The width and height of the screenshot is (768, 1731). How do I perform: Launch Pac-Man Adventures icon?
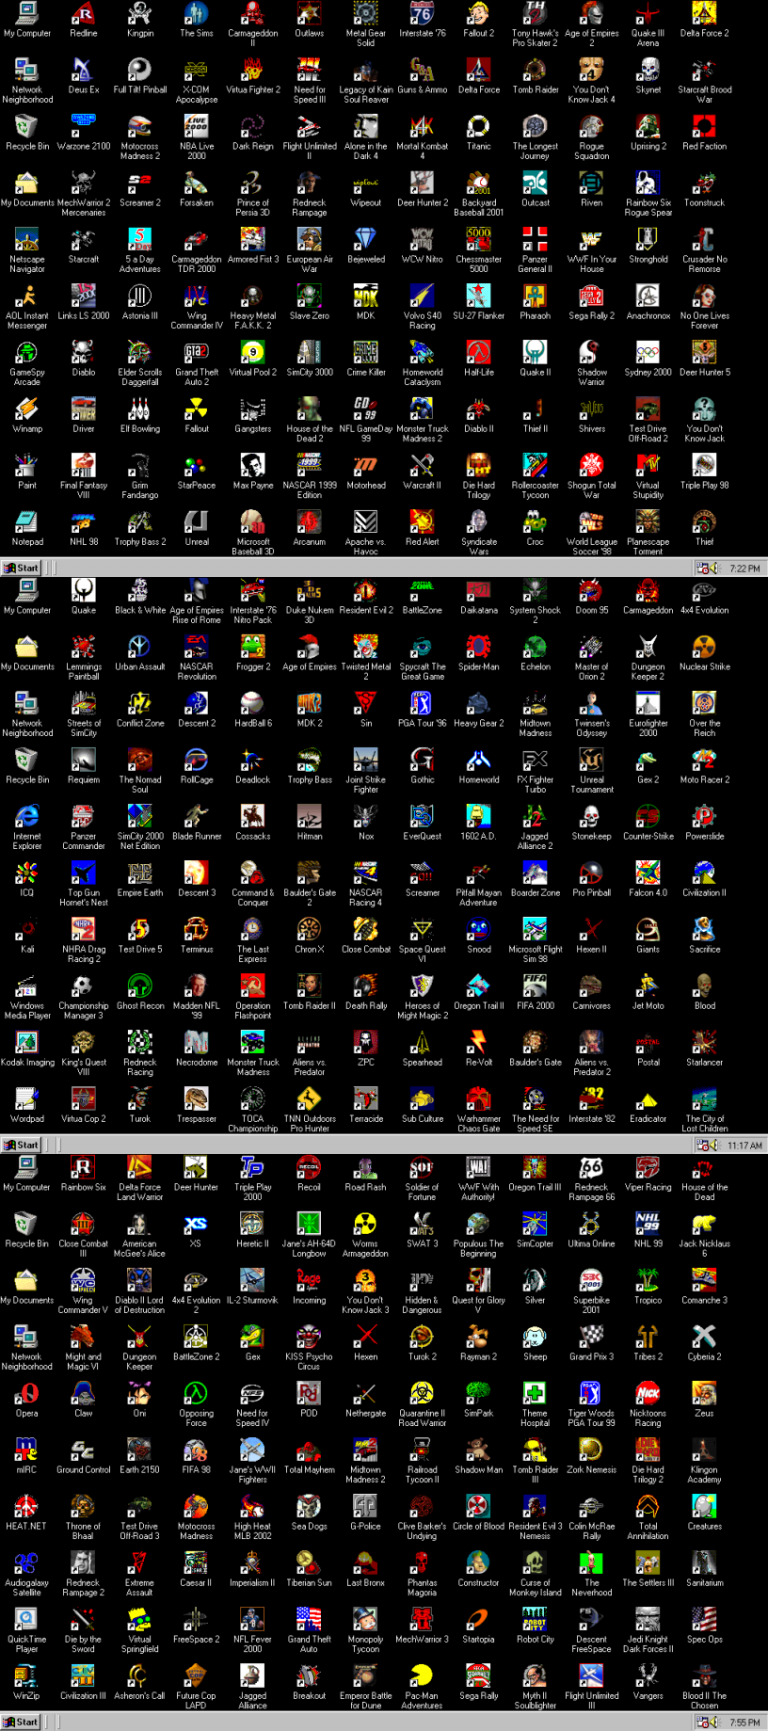422,1675
